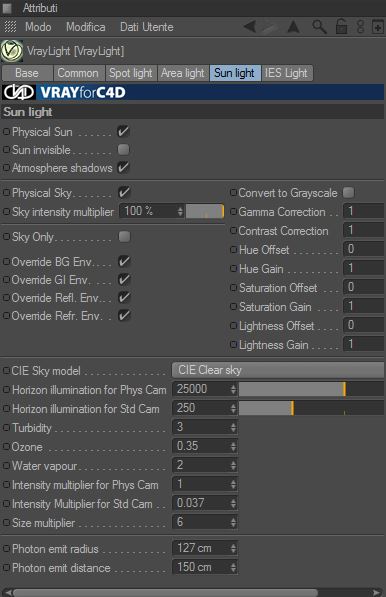Click the VrayLight object icon
Screen dimensions: 386x597
coord(11,51)
